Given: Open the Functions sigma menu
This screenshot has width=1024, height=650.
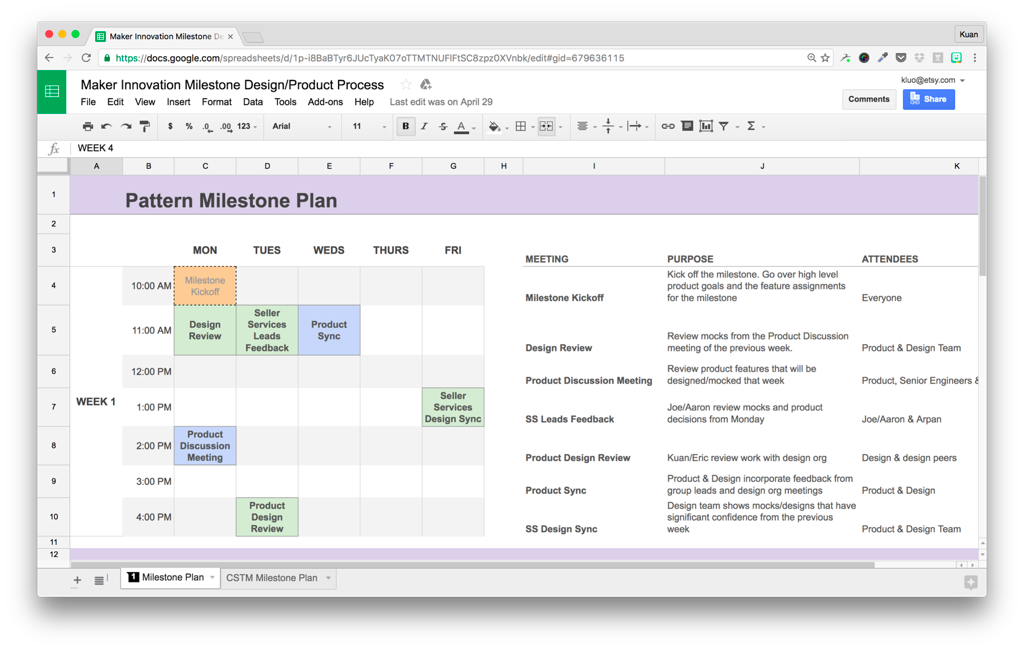Looking at the screenshot, I should point(751,126).
